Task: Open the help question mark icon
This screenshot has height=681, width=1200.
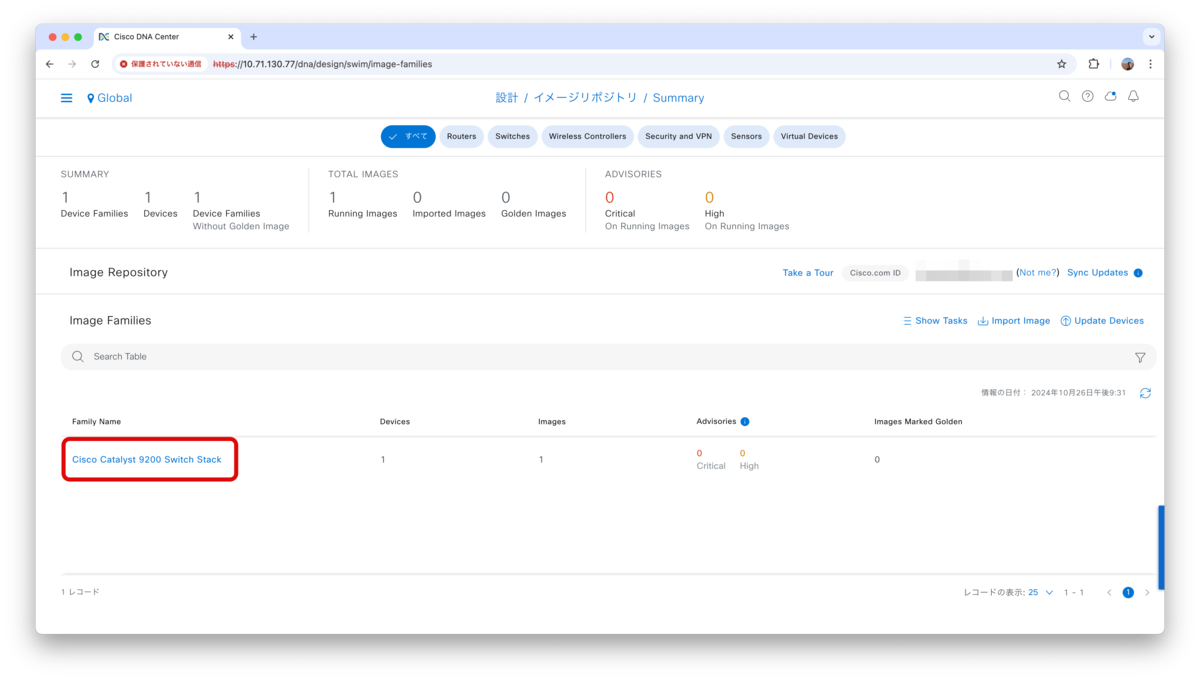Action: (1087, 97)
